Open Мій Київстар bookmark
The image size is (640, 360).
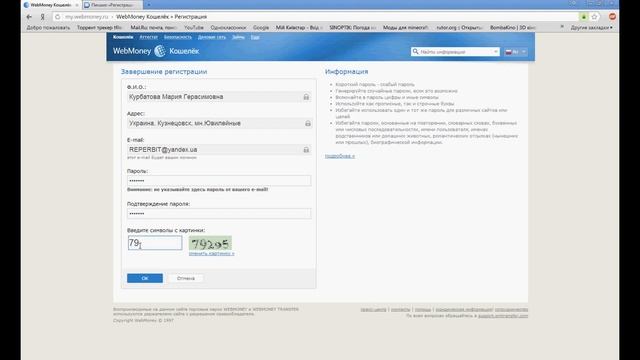point(299,28)
